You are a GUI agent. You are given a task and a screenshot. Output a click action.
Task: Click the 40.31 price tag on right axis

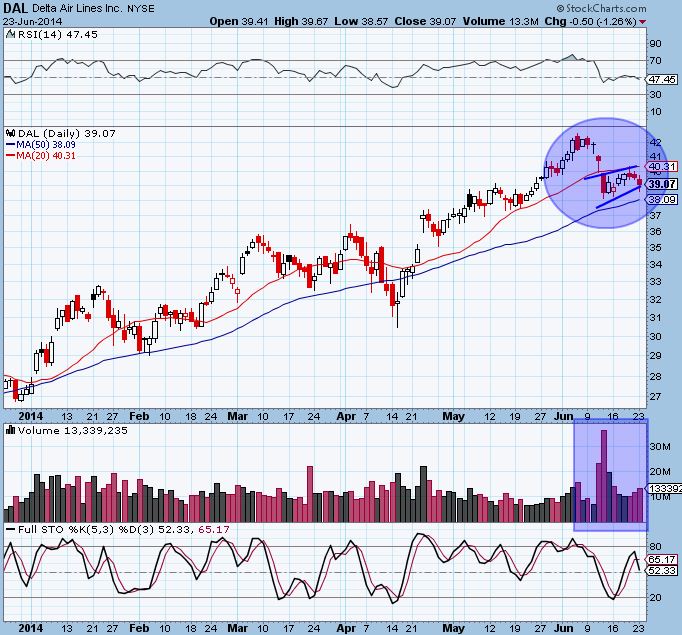[x=662, y=167]
